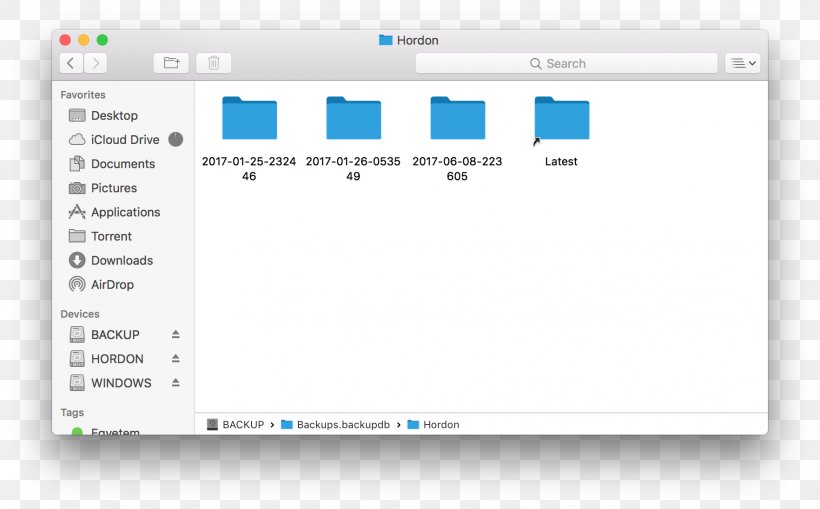Open the Downloads sidebar item
This screenshot has height=509, width=820.
[121, 260]
